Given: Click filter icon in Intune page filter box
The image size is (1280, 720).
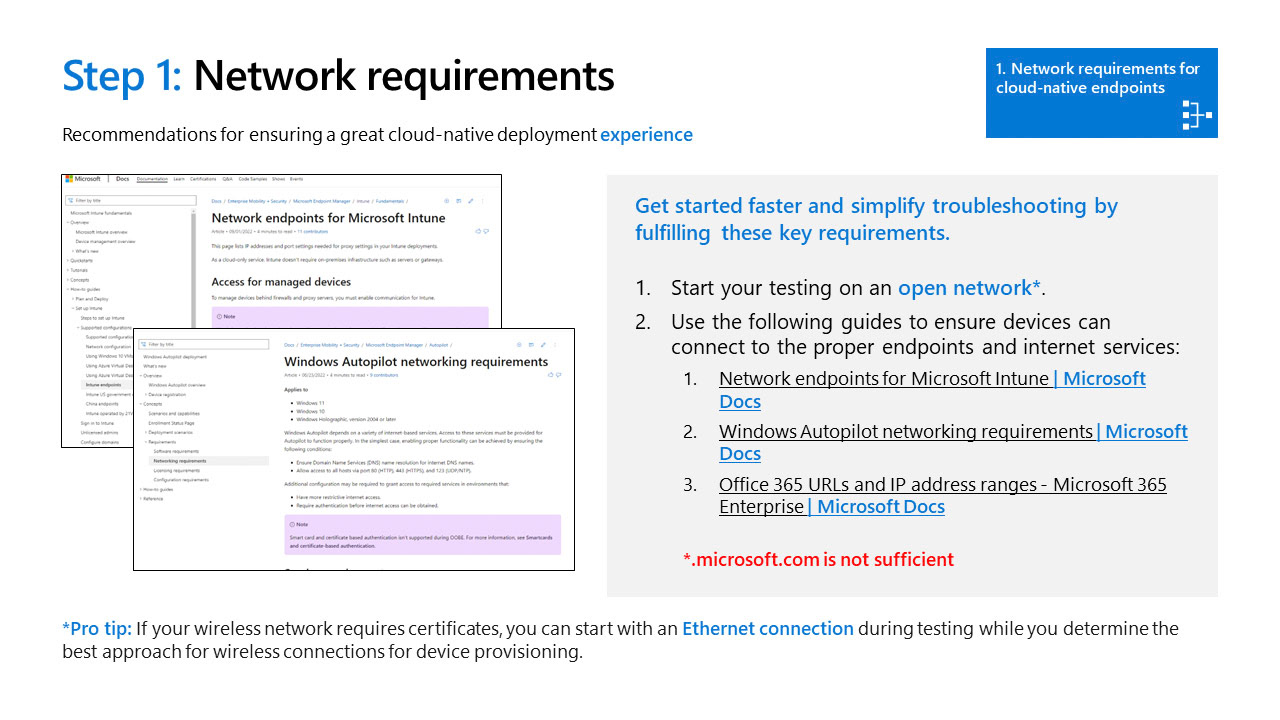Looking at the screenshot, I should point(70,200).
